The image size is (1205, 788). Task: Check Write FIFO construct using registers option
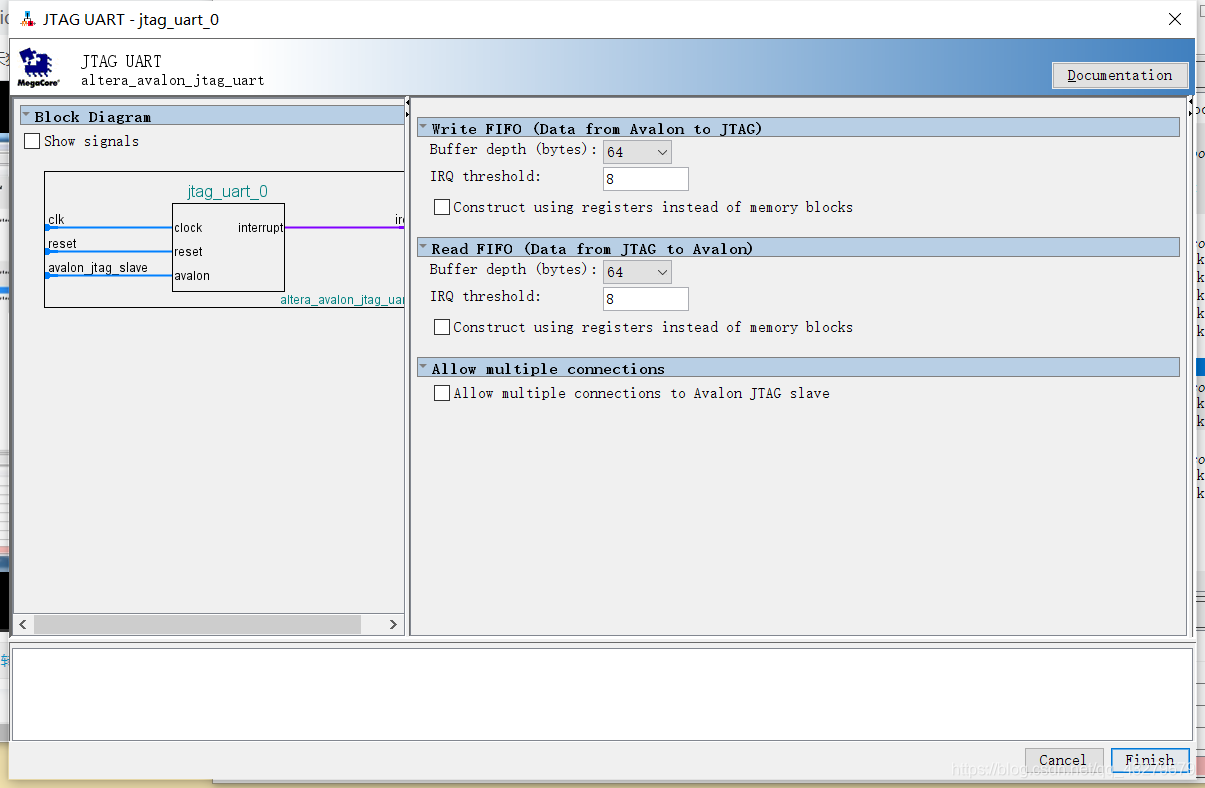(x=442, y=207)
